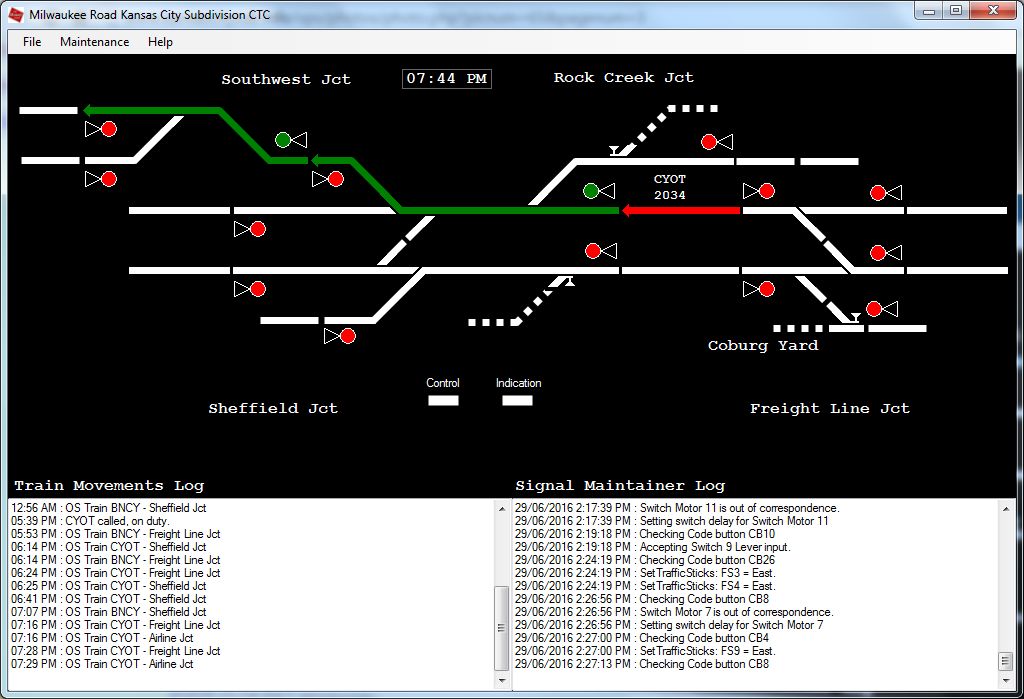Select log entry "Switch Motor 11 is out of correspondence."

pos(677,508)
